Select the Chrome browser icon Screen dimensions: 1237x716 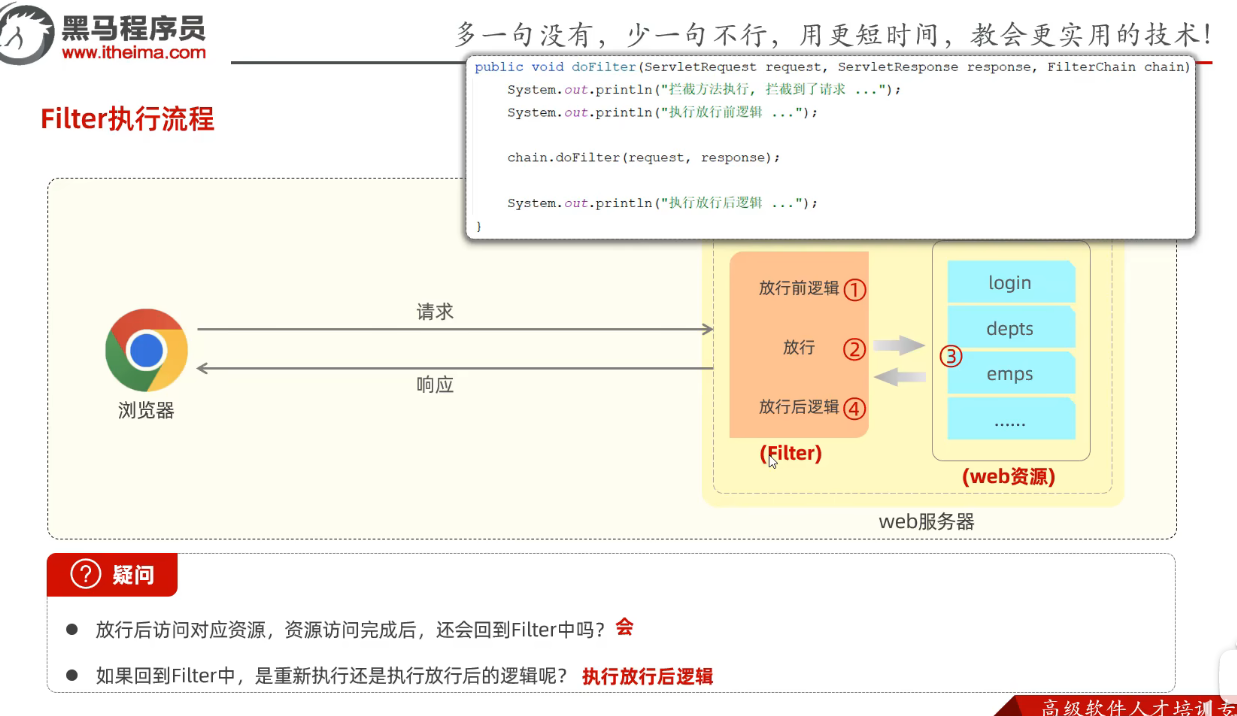(x=145, y=350)
